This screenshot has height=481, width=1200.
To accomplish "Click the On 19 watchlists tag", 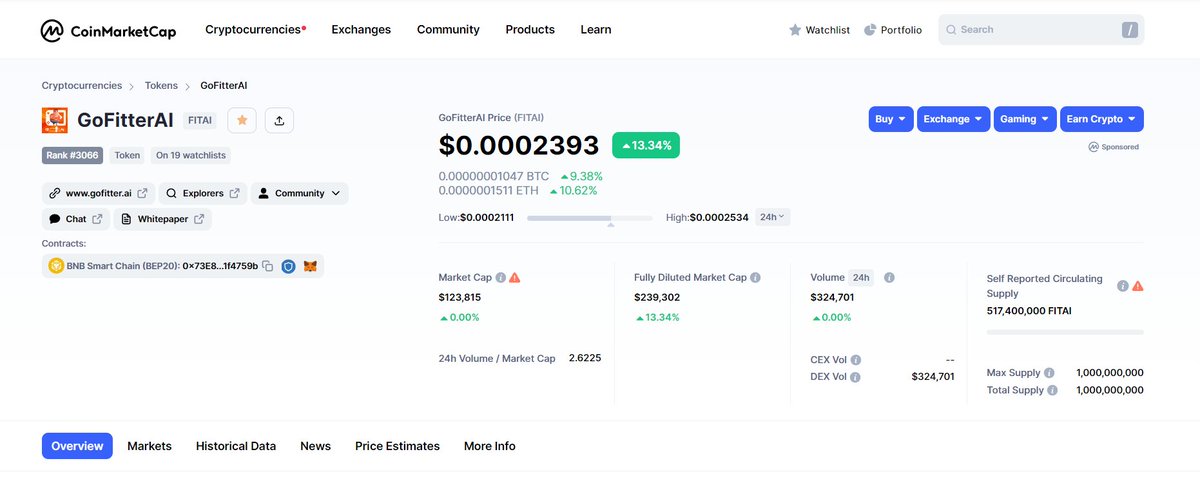I will pos(191,155).
